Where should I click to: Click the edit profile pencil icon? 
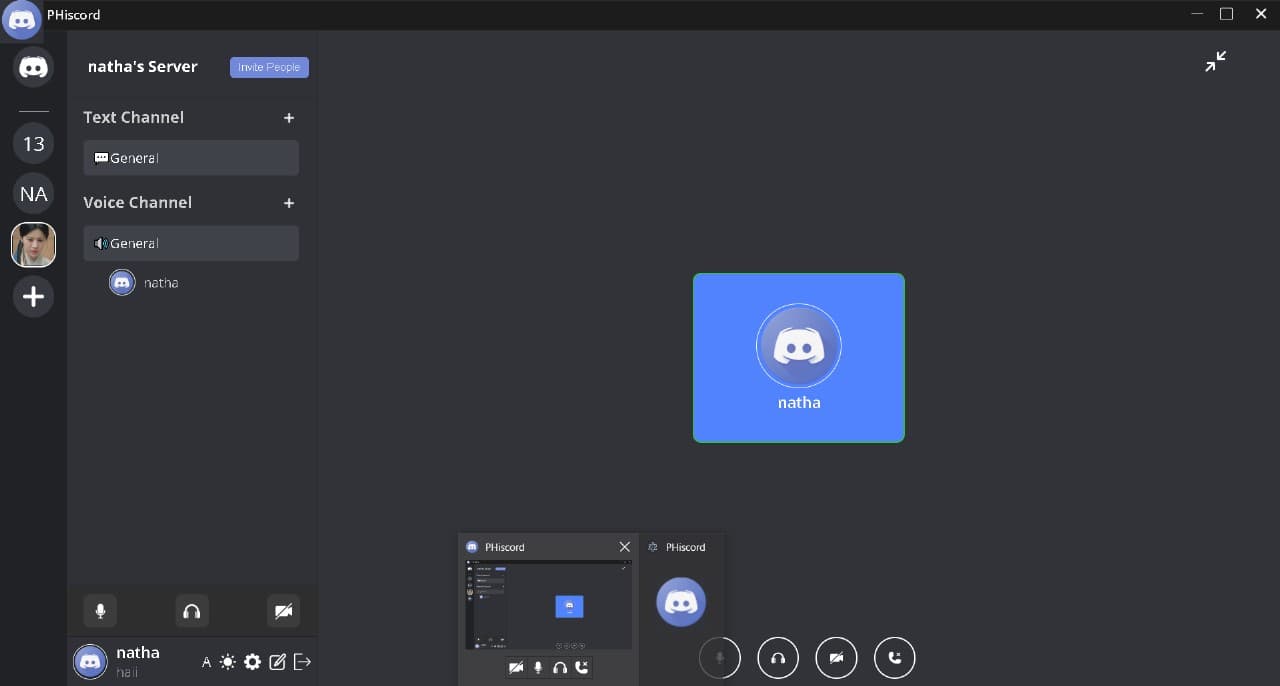pyautogui.click(x=278, y=662)
